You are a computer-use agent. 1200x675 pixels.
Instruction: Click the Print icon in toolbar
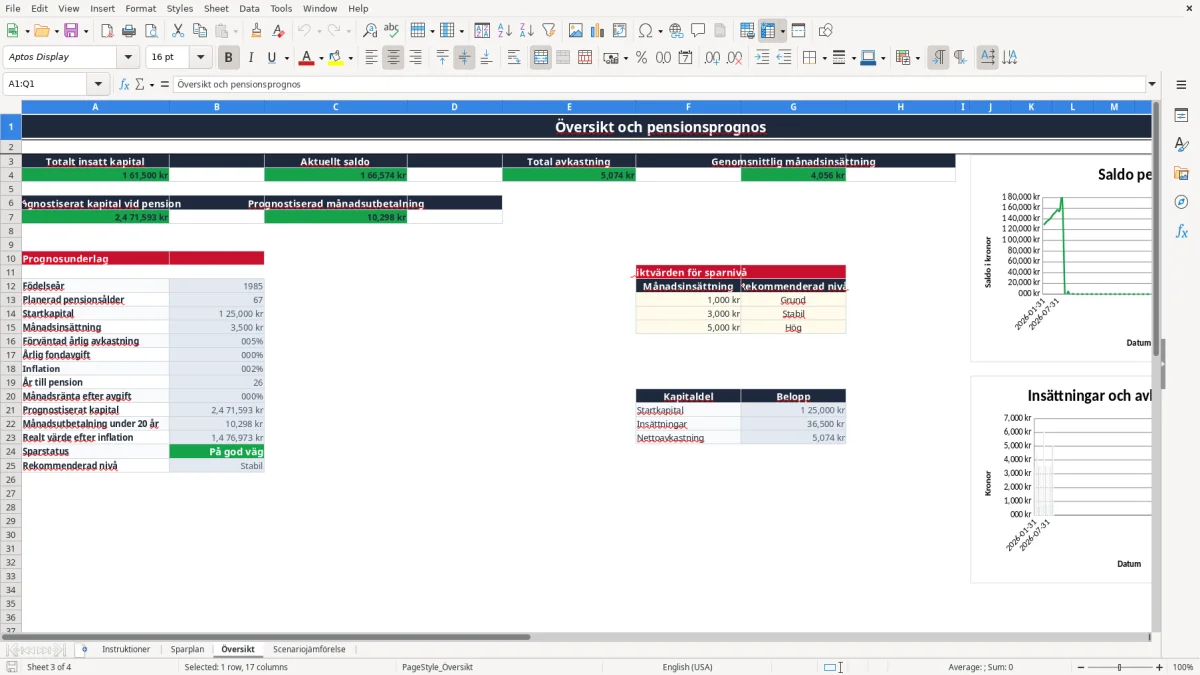click(x=129, y=31)
